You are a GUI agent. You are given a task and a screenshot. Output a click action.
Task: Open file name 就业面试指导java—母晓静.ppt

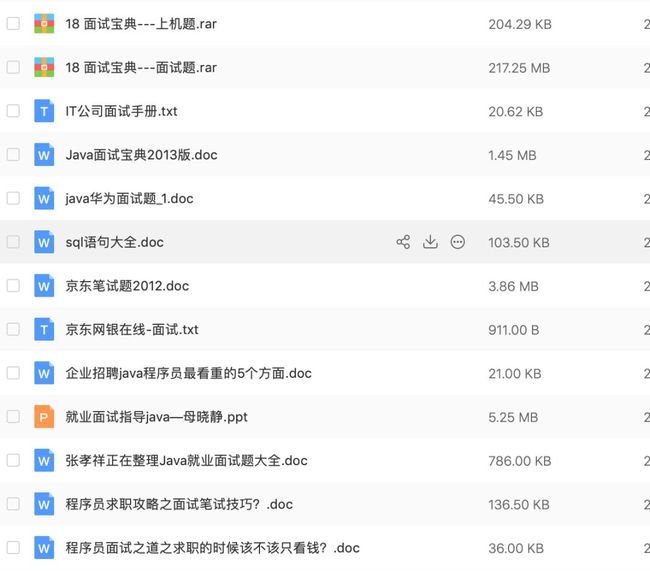tap(156, 417)
